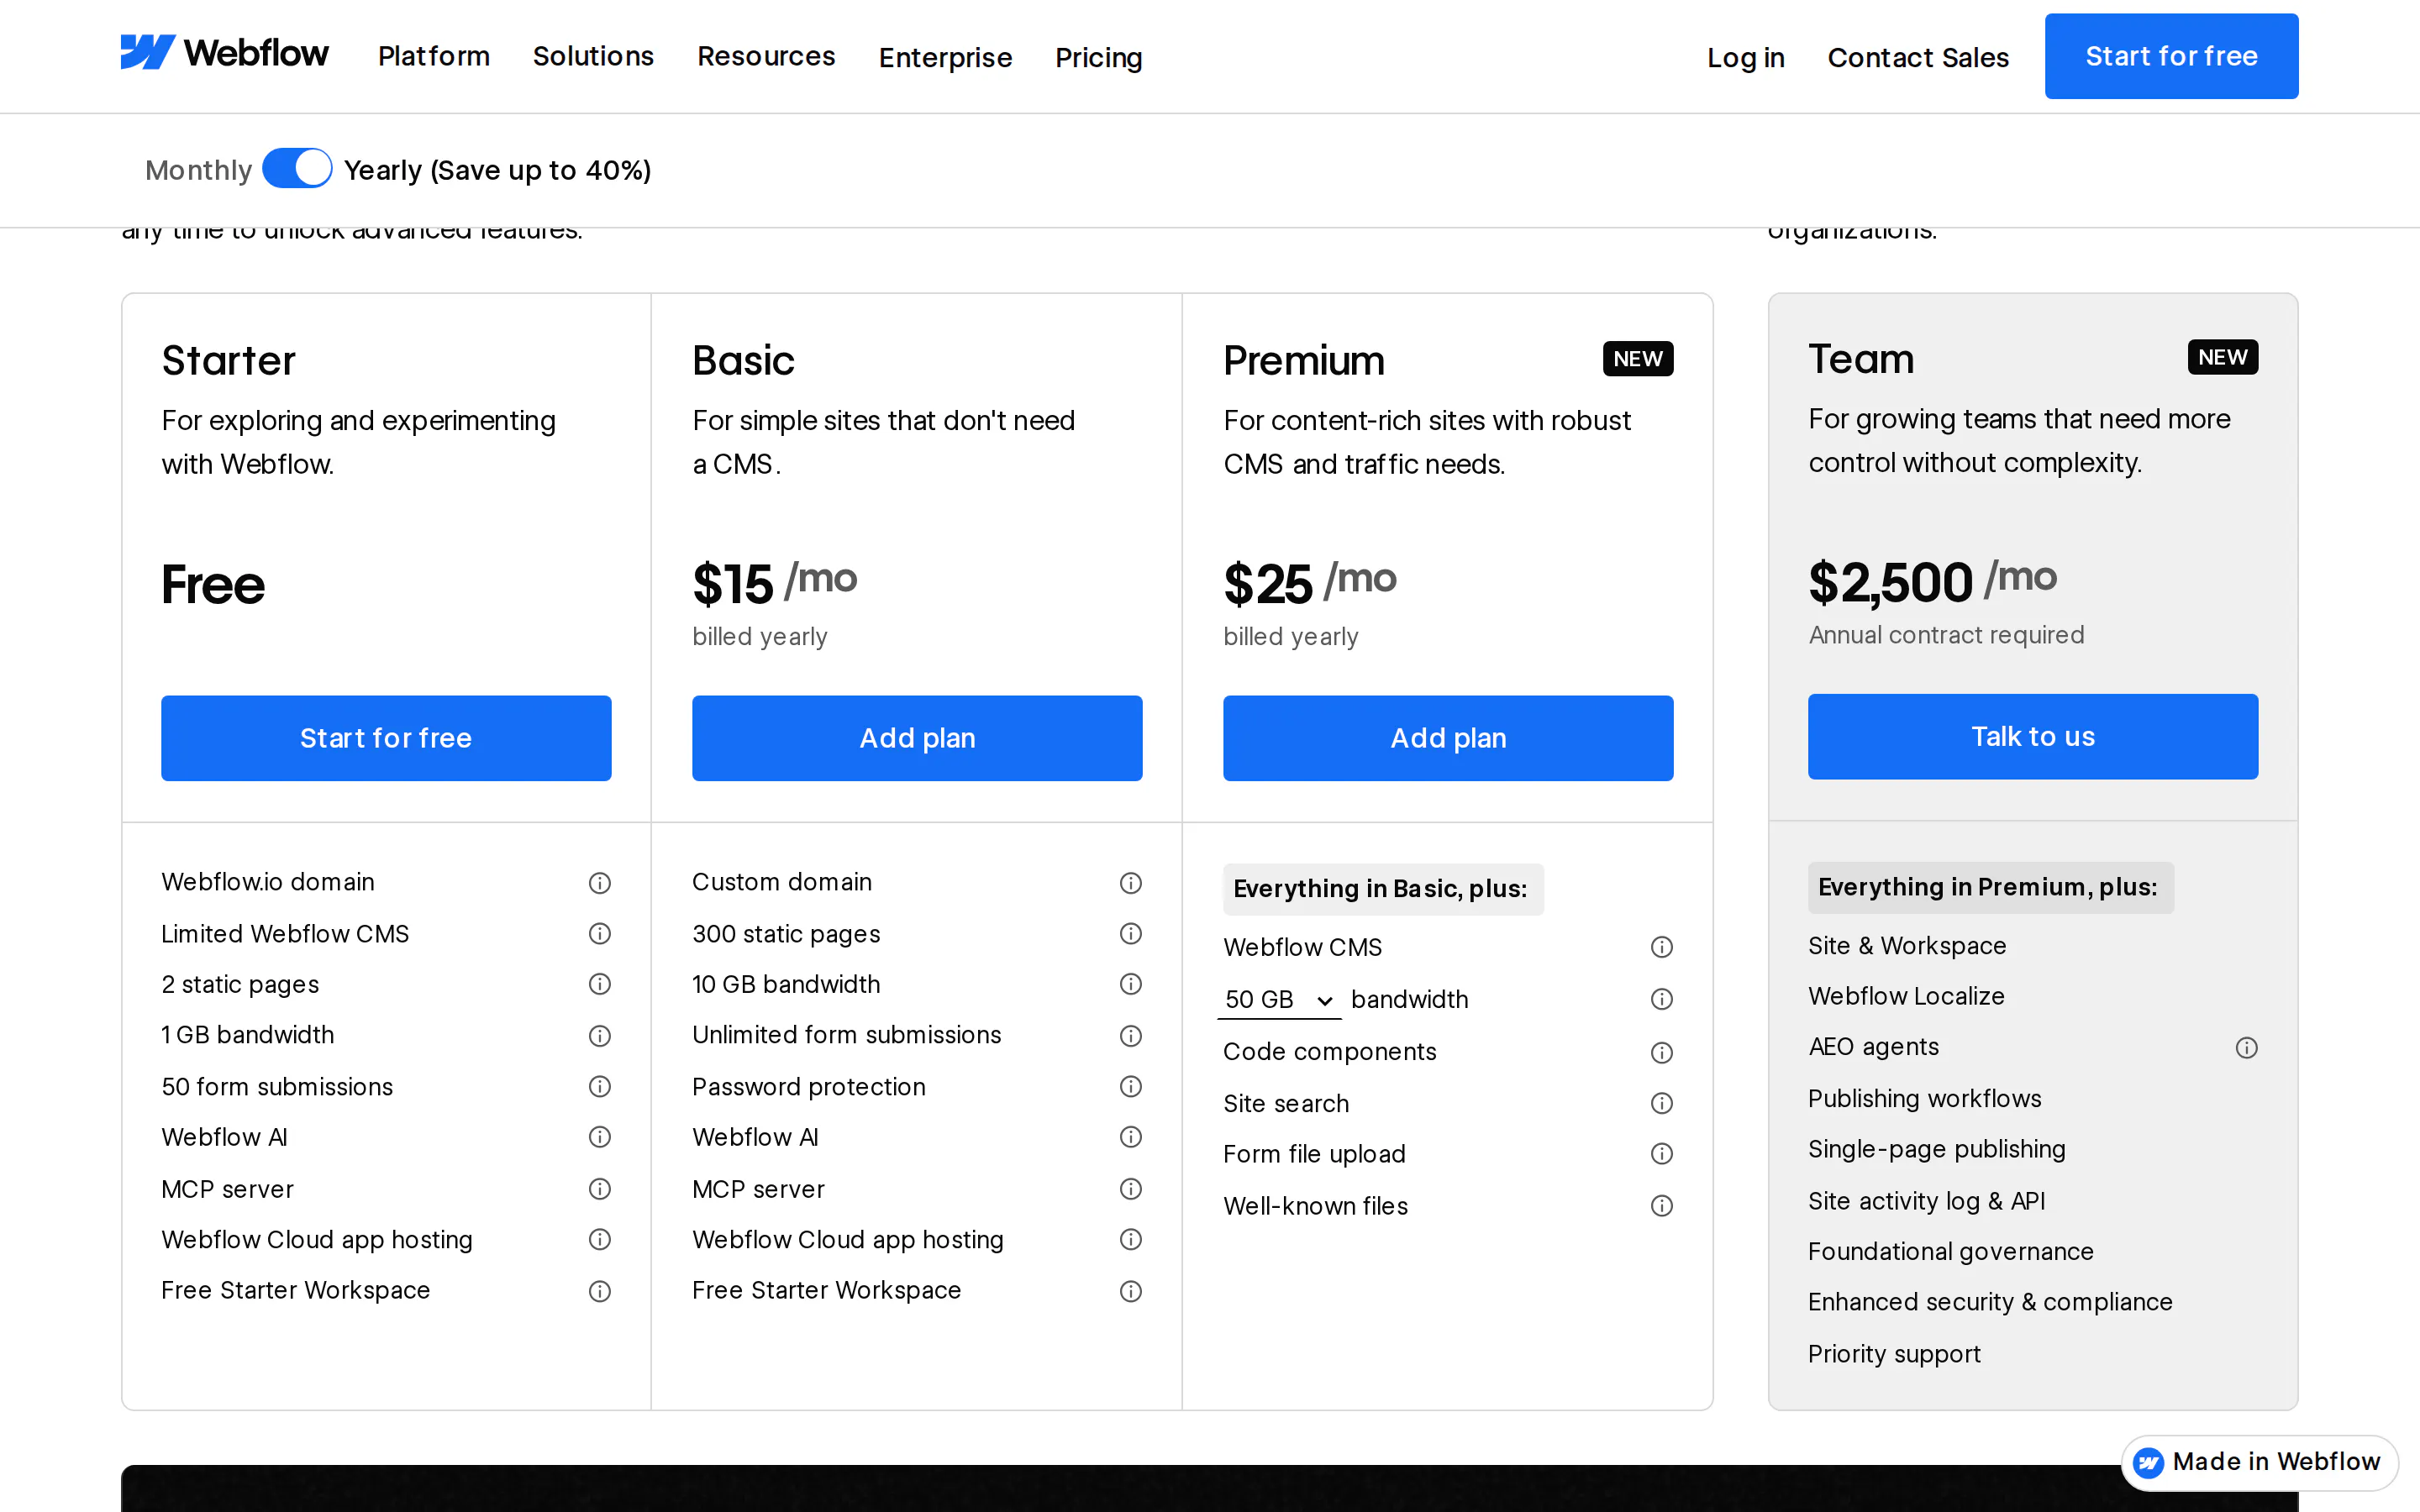The height and width of the screenshot is (1512, 2420).
Task: Show Starter plan Free Starter Workspace info
Action: click(x=600, y=1292)
